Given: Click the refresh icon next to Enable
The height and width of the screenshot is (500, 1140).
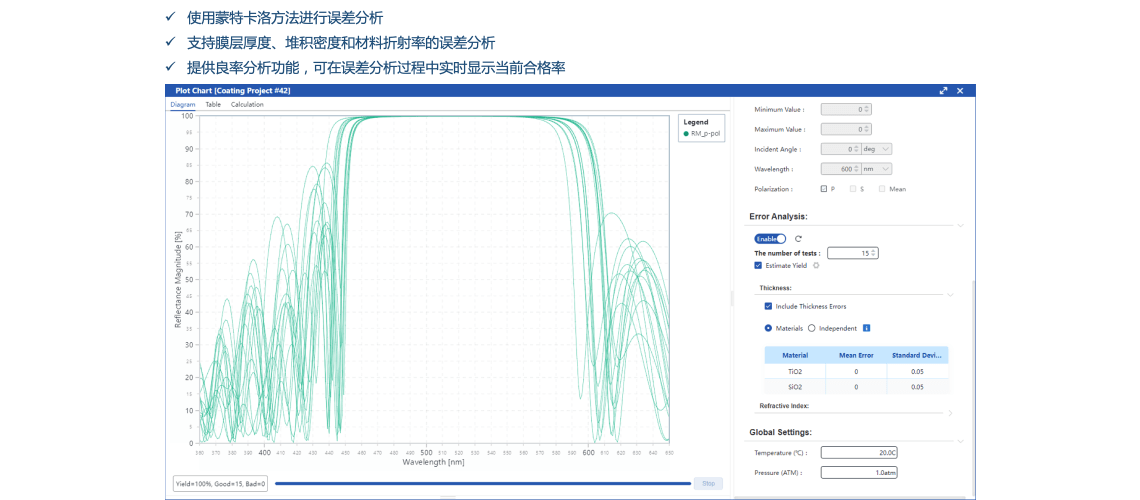Looking at the screenshot, I should [x=798, y=239].
